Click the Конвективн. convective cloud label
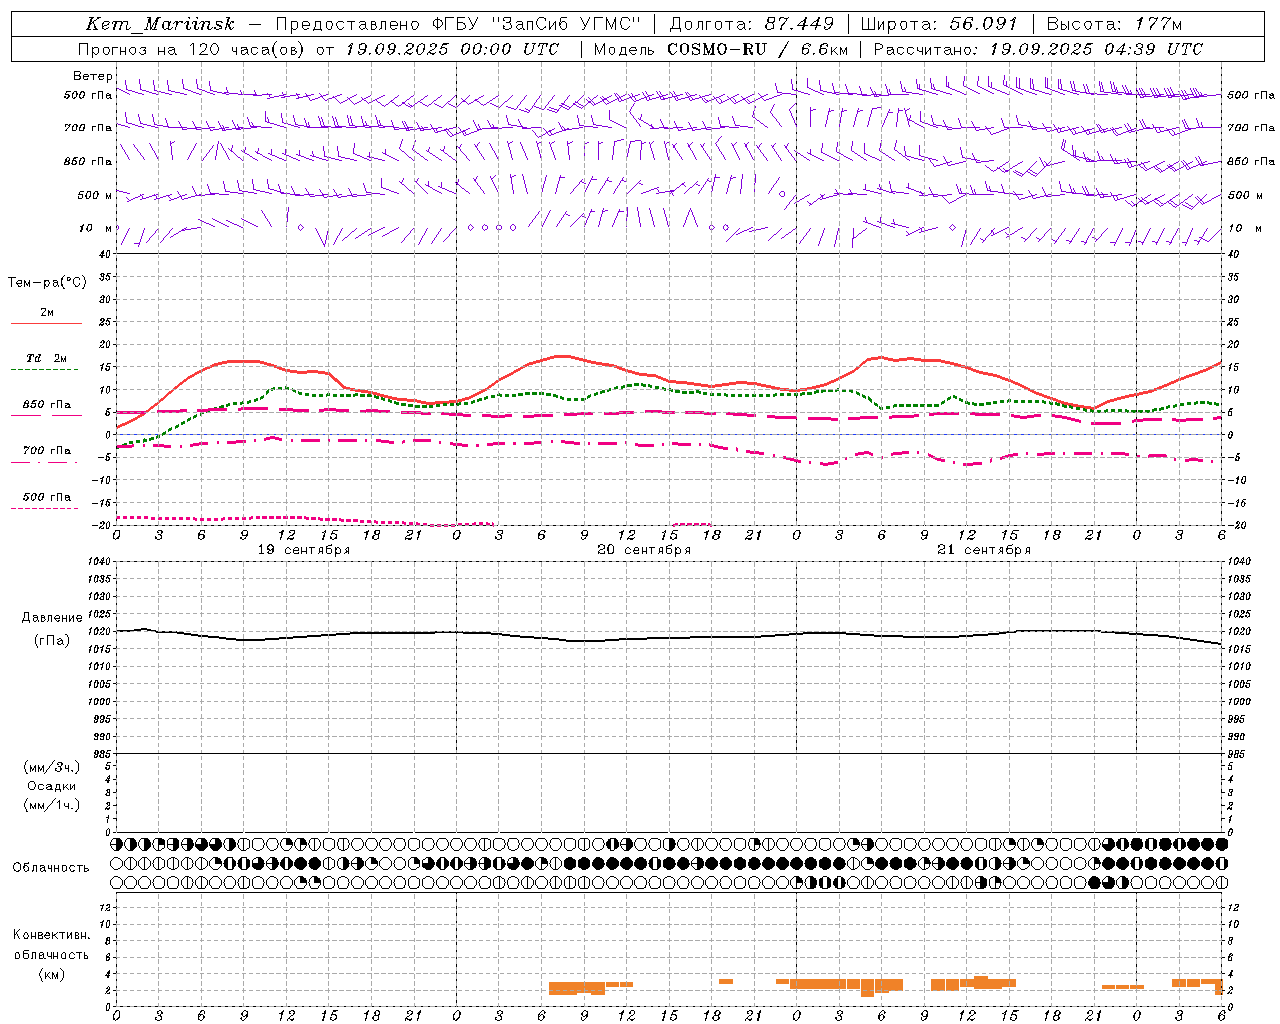The height and width of the screenshot is (1024, 1280). [x=51, y=935]
